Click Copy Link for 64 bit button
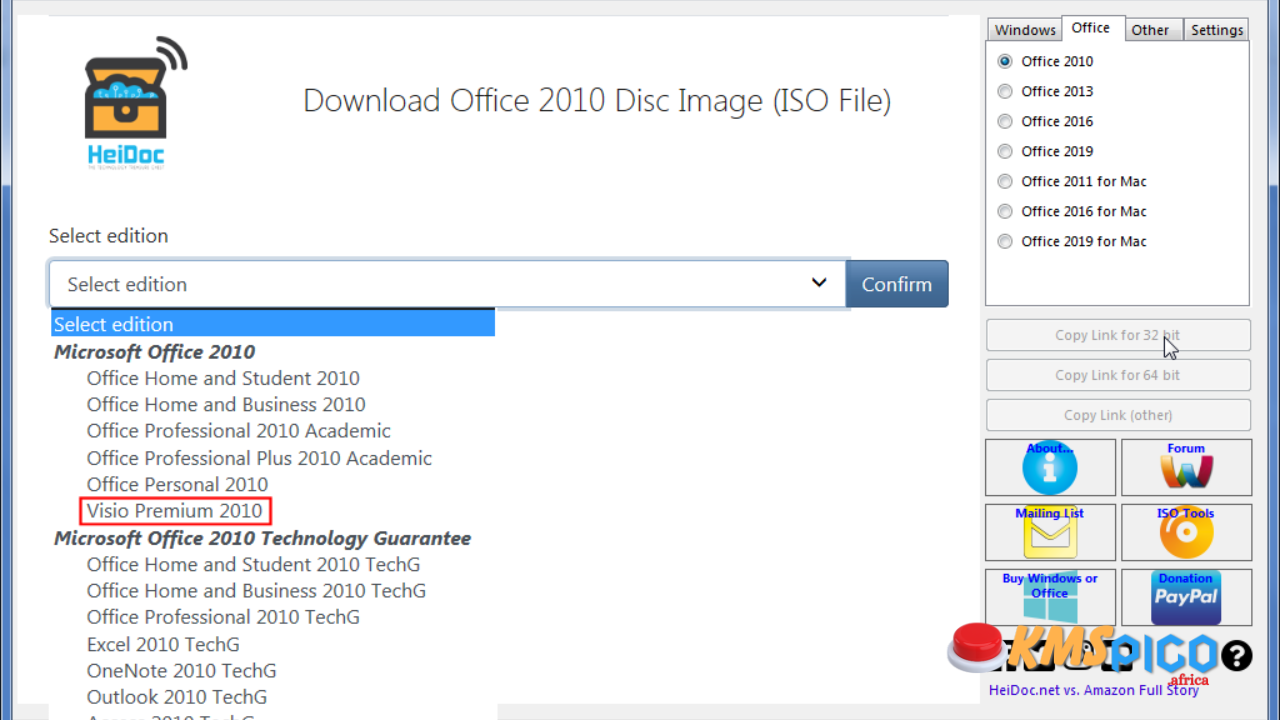The height and width of the screenshot is (720, 1280). tap(1118, 375)
